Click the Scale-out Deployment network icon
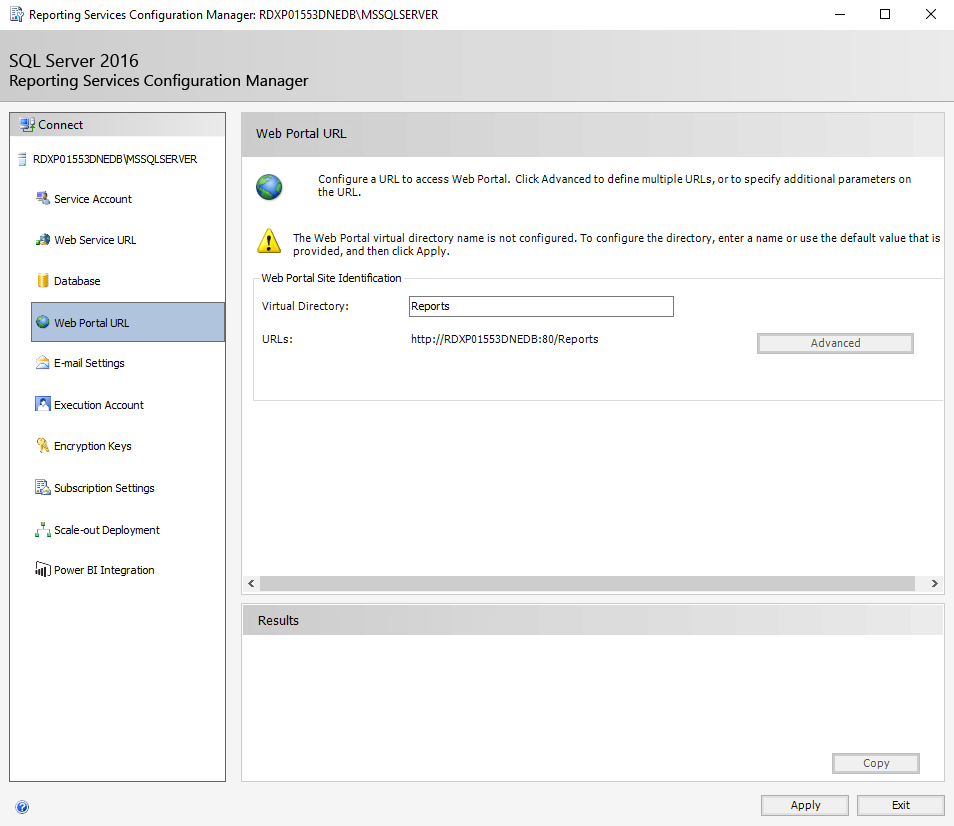The height and width of the screenshot is (826, 954). [43, 530]
